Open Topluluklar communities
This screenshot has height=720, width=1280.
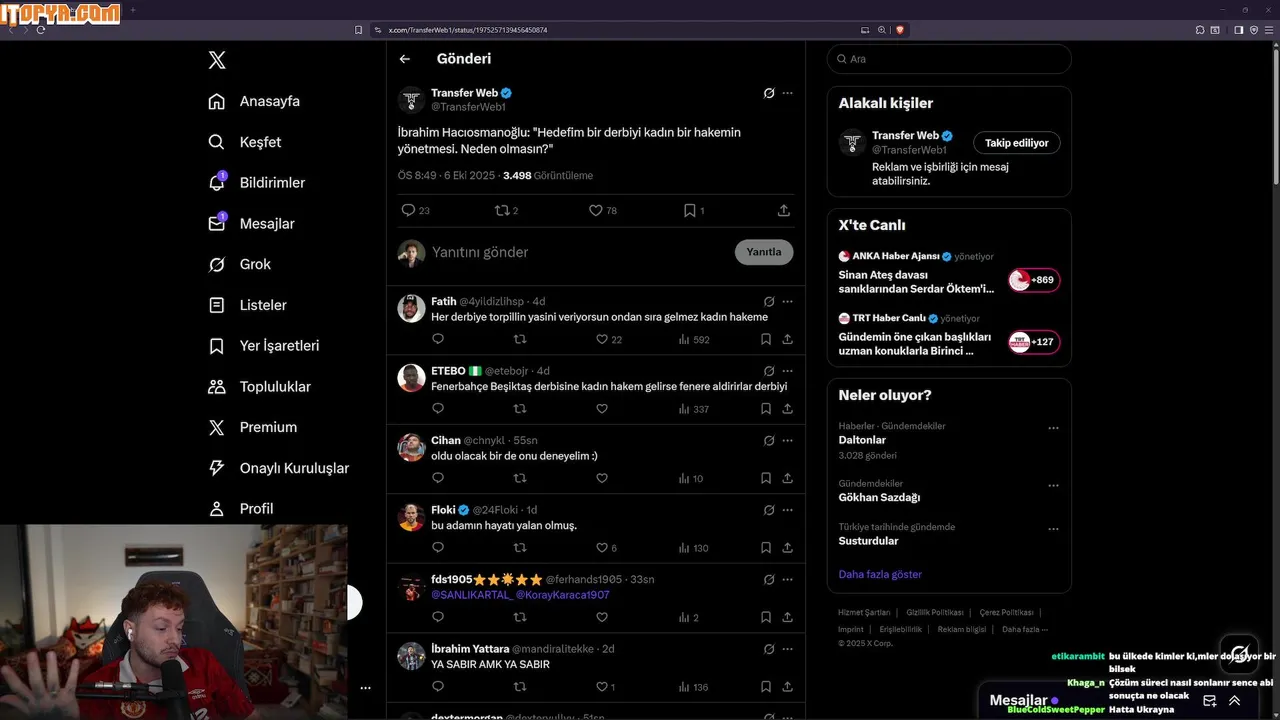pos(259,386)
